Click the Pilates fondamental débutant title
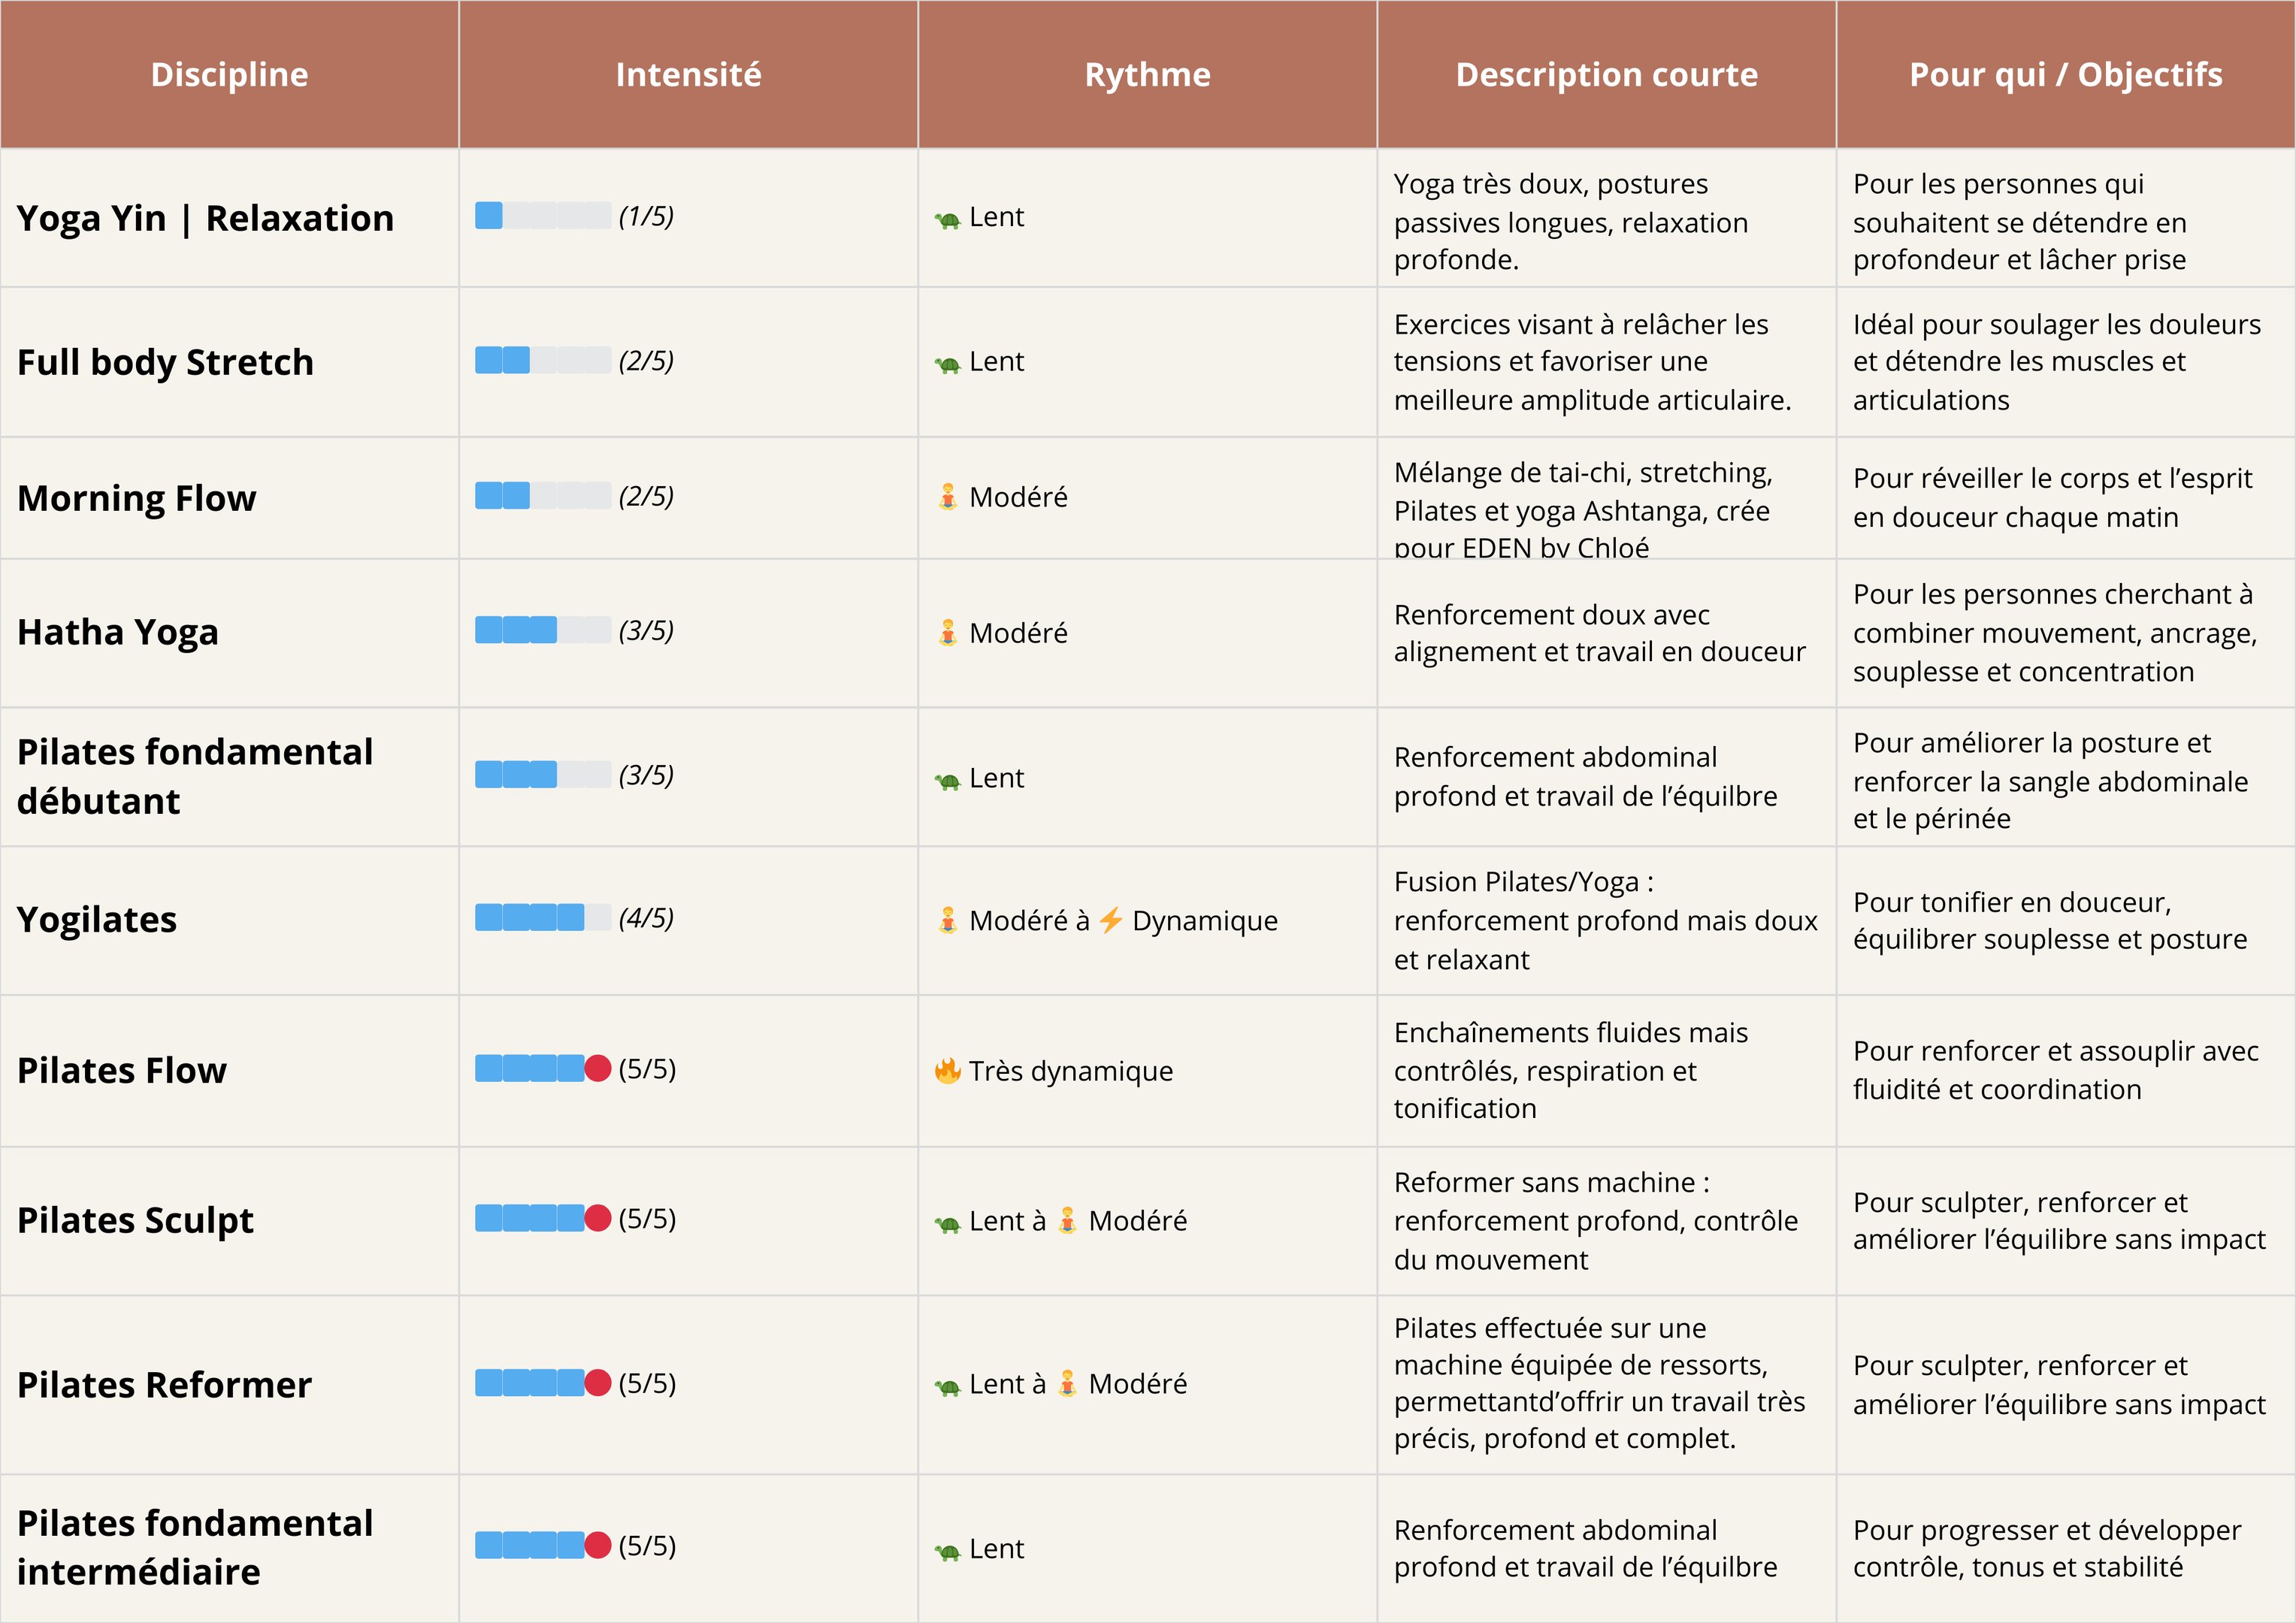2296x1623 pixels. coord(194,776)
